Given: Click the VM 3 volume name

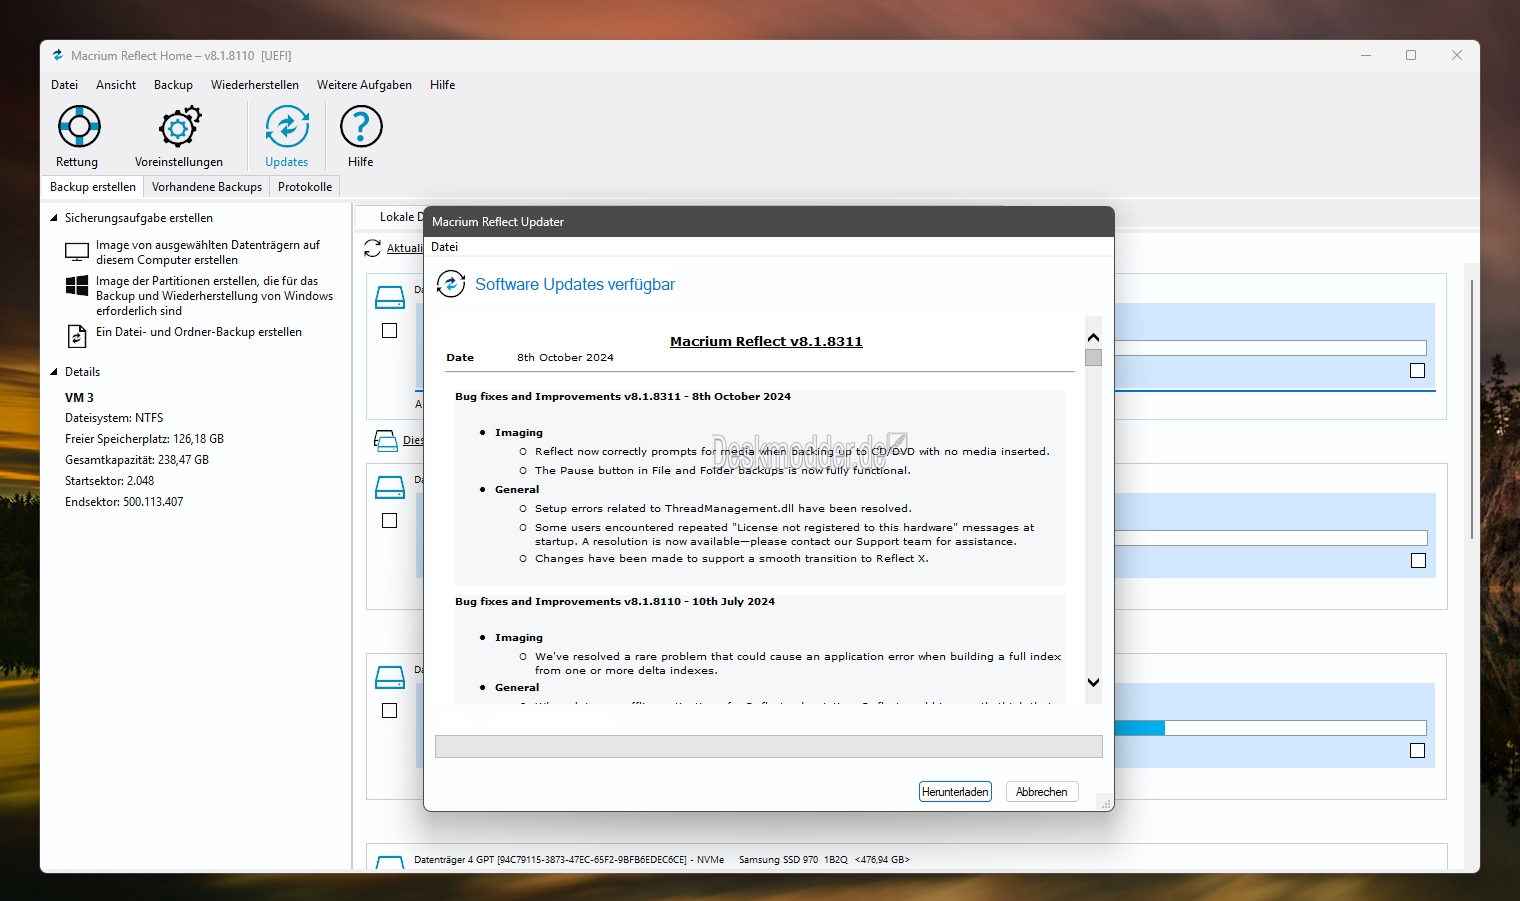Looking at the screenshot, I should click(x=79, y=398).
